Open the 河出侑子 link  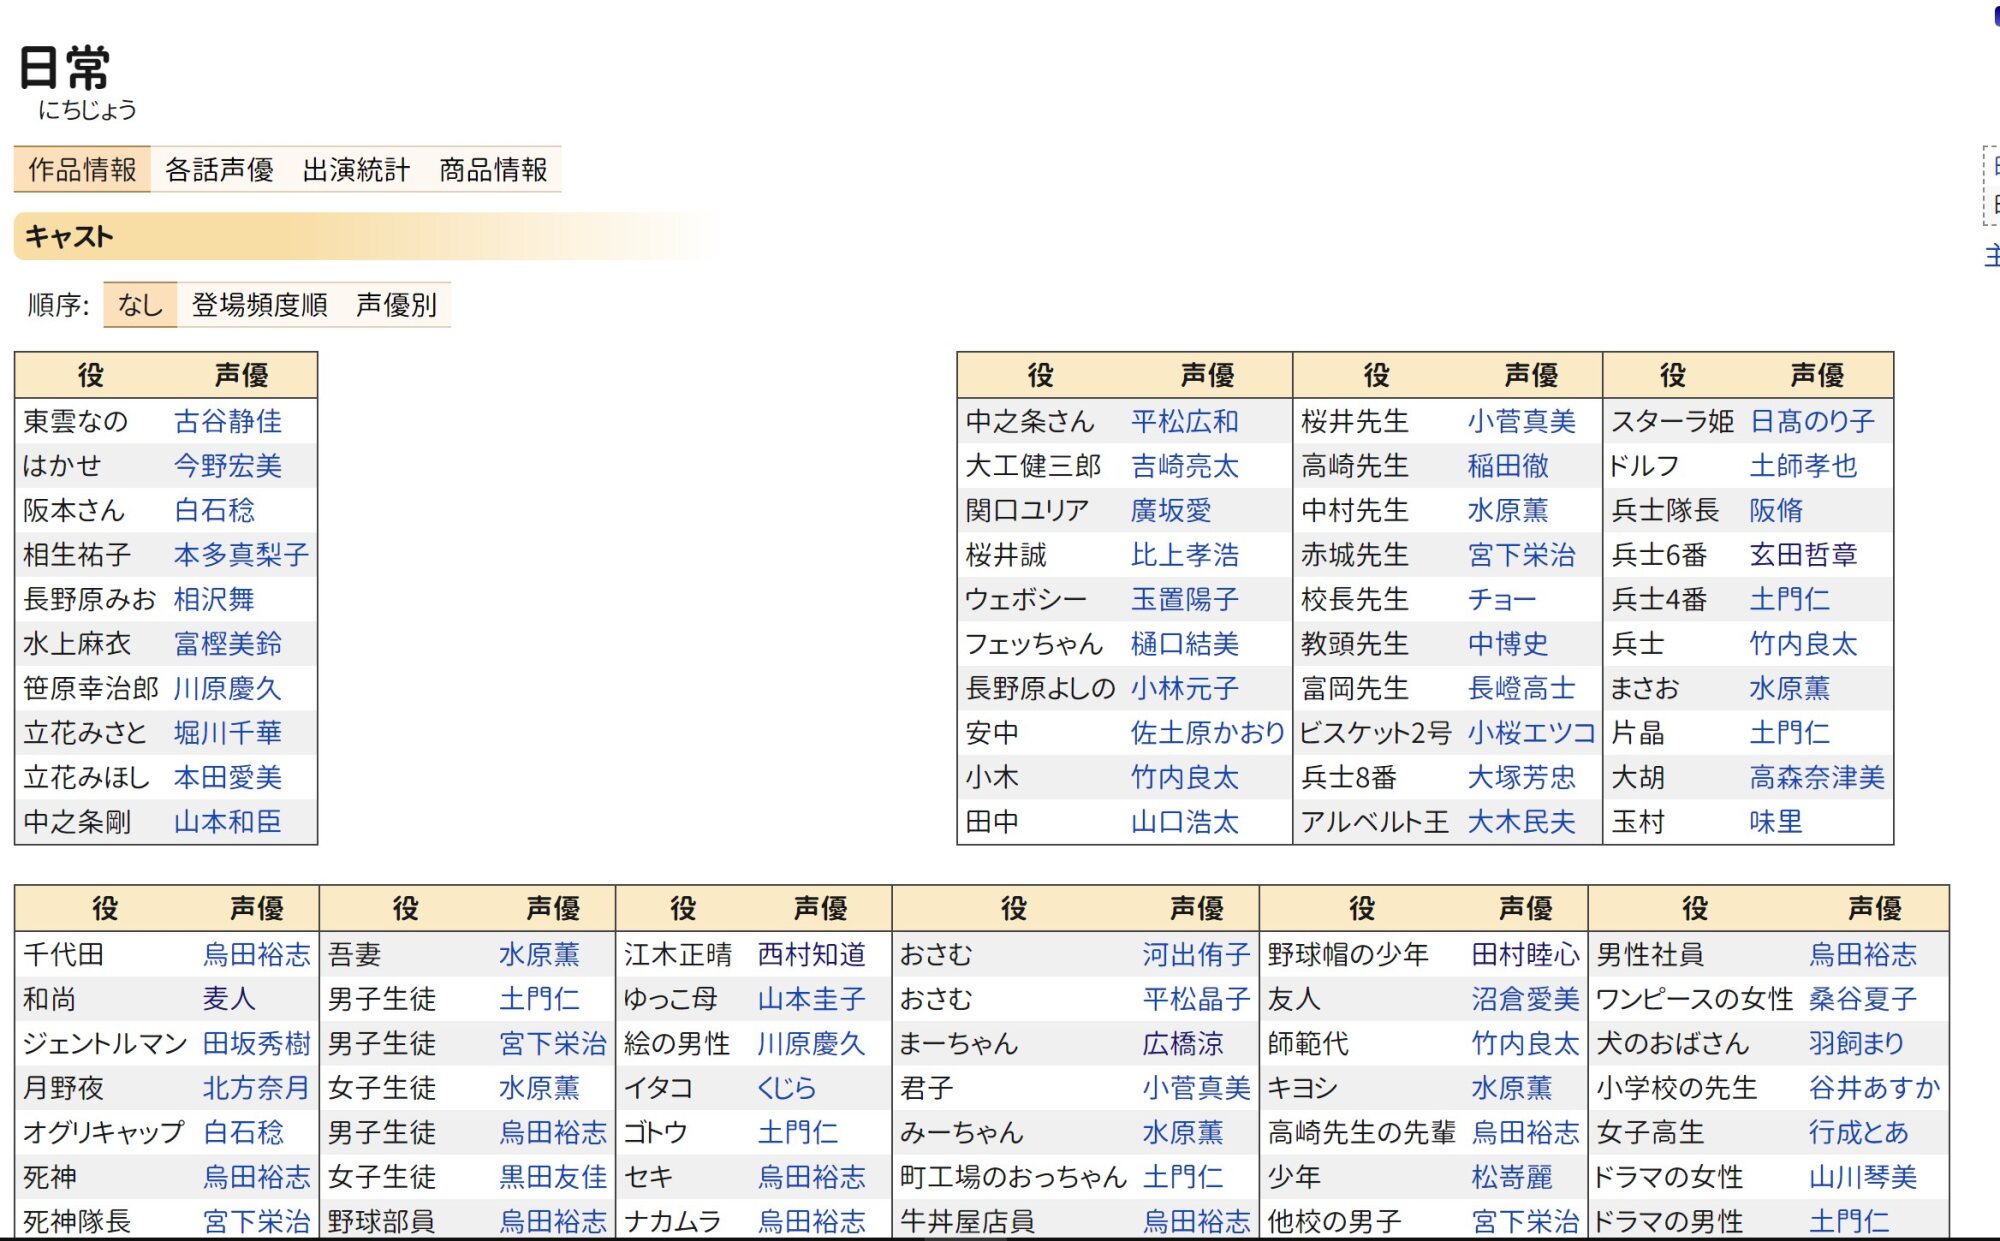(1196, 954)
